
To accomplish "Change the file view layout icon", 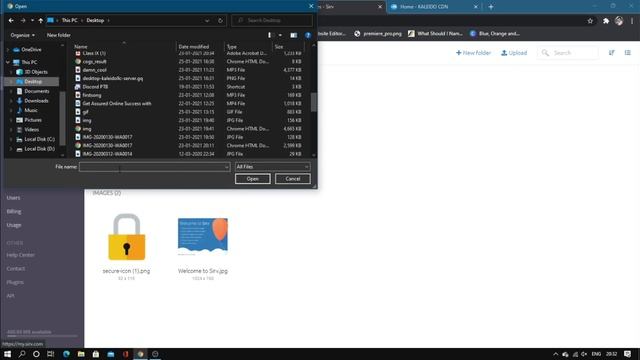I will pos(269,35).
